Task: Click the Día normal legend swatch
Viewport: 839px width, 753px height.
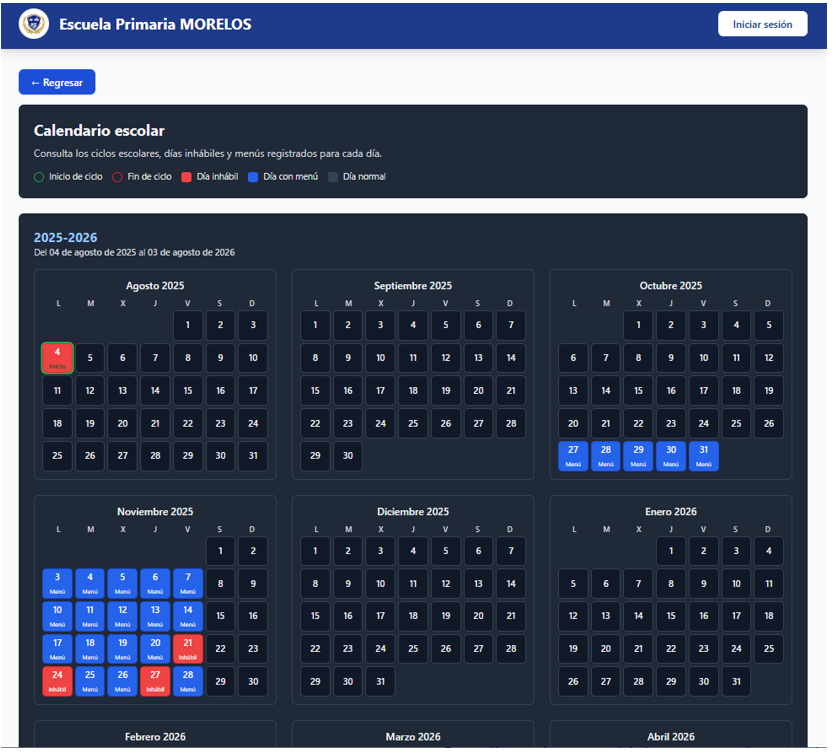Action: (333, 177)
